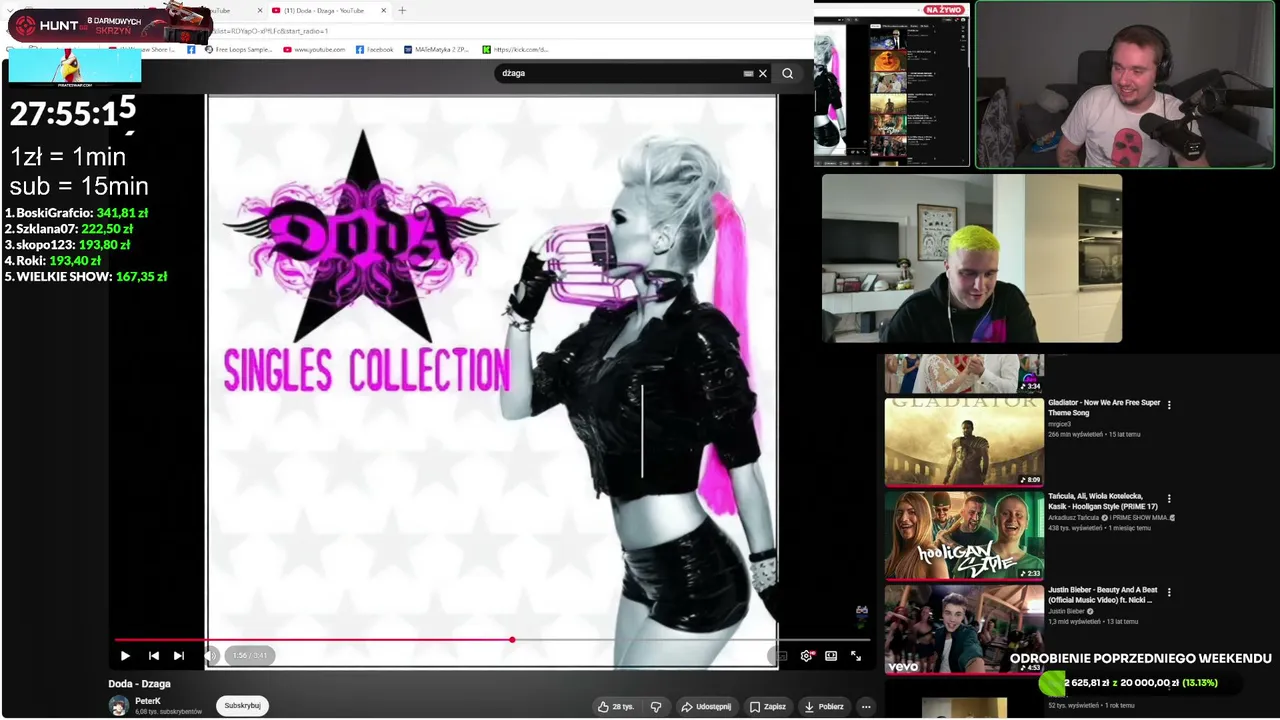Open Hooligan Style video thumbnail
The width and height of the screenshot is (1280, 720).
[x=964, y=535]
